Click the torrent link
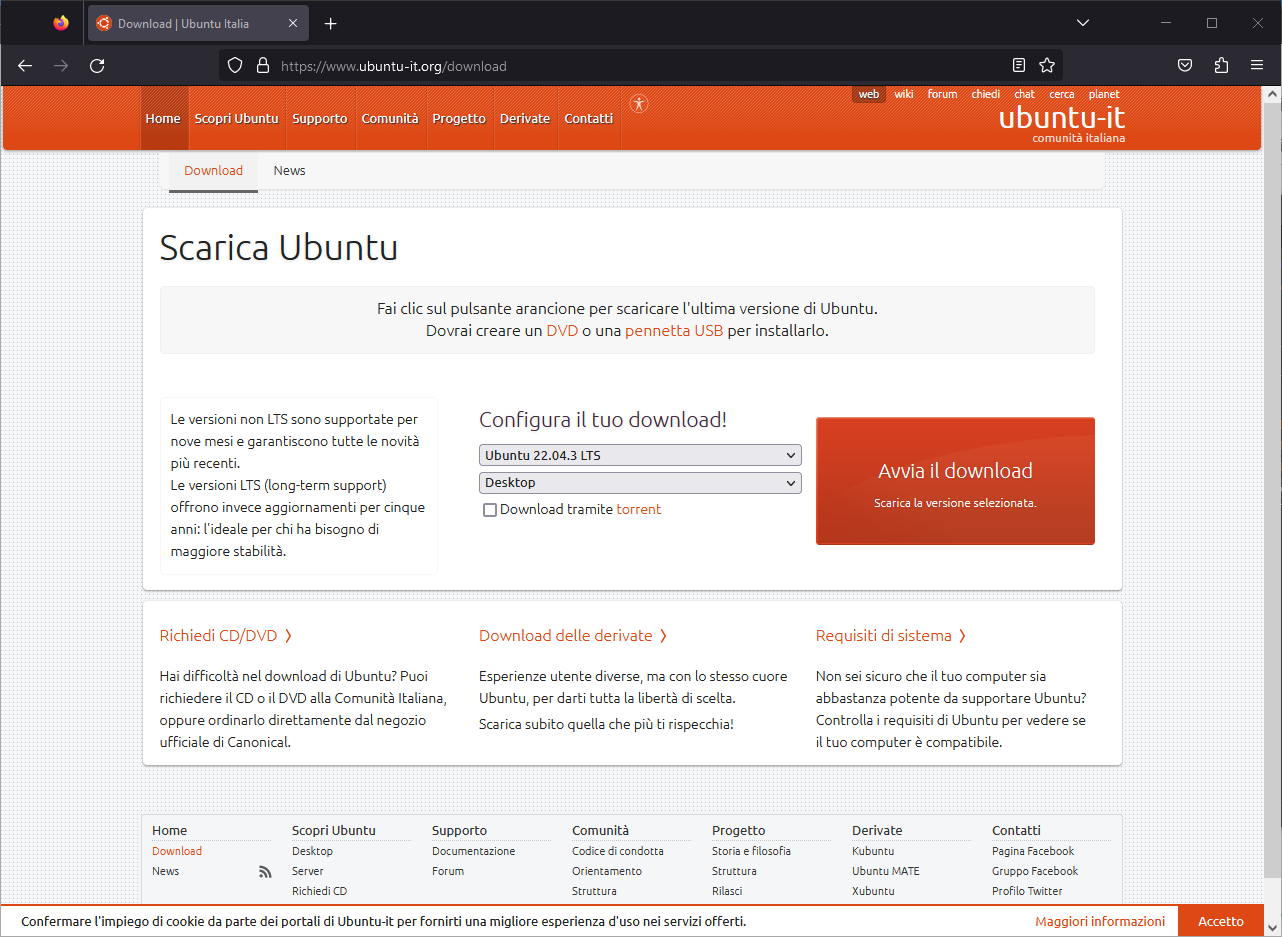 point(639,509)
